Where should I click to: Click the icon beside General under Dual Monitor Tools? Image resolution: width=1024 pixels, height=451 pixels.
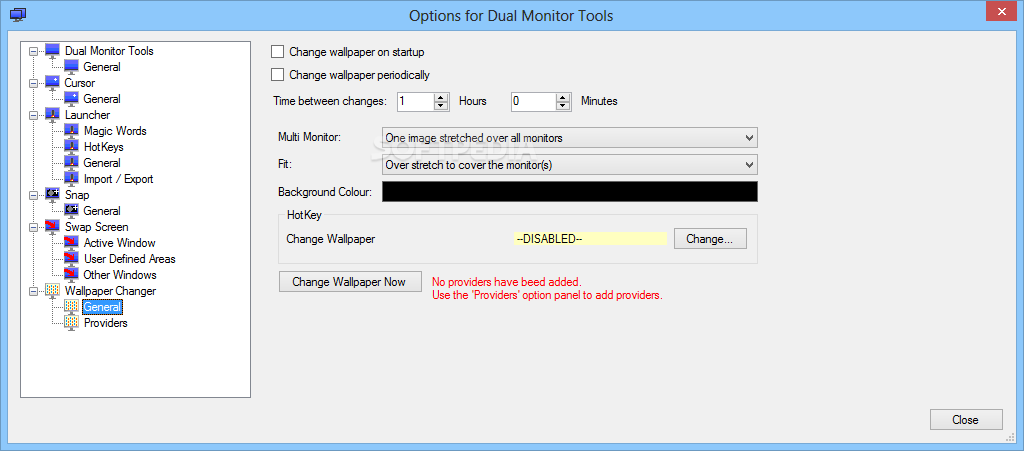coord(71,67)
